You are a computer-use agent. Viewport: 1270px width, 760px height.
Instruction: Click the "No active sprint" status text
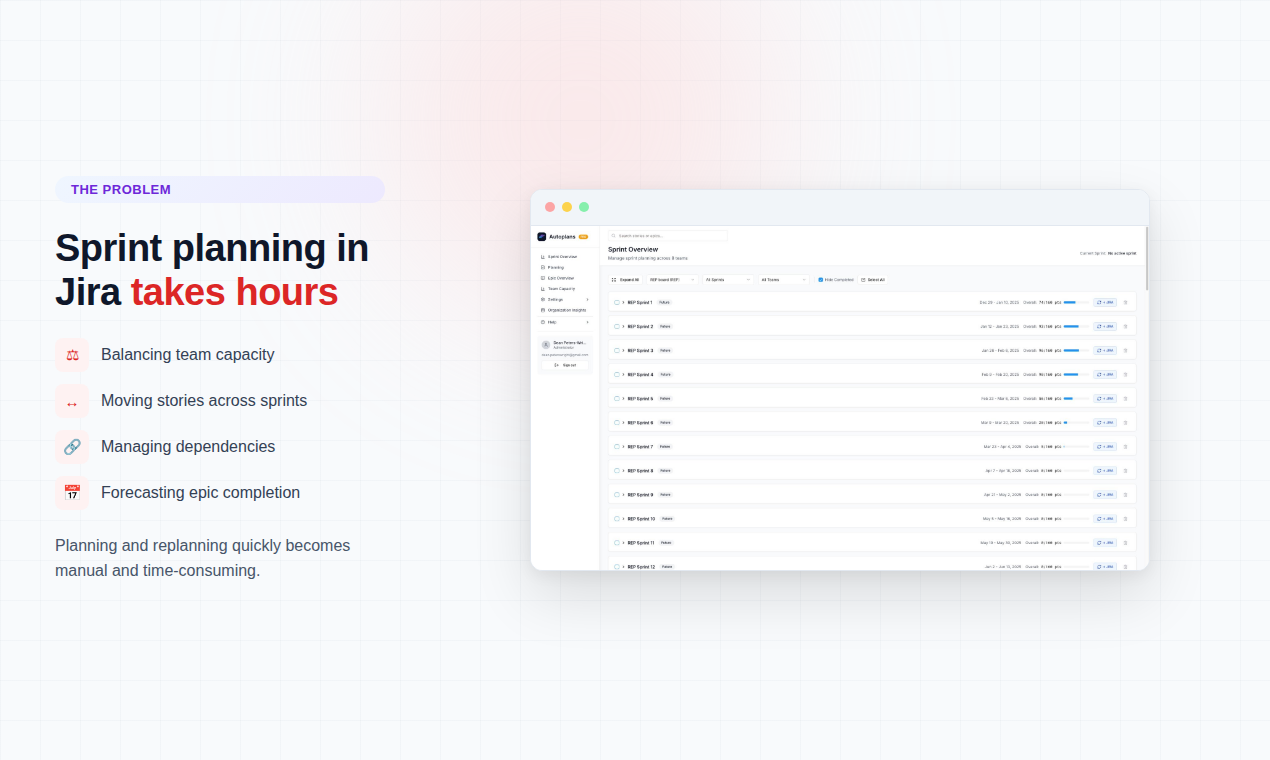click(1122, 253)
